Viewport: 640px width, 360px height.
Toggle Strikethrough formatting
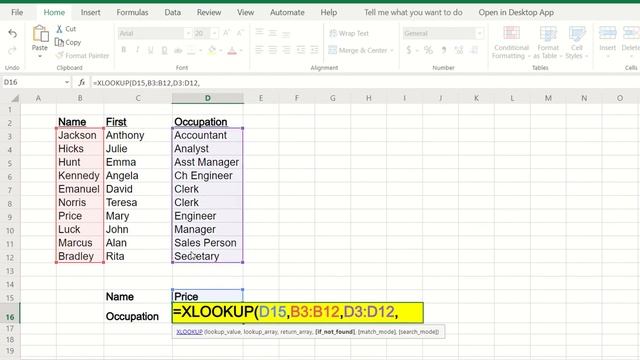coord(178,51)
